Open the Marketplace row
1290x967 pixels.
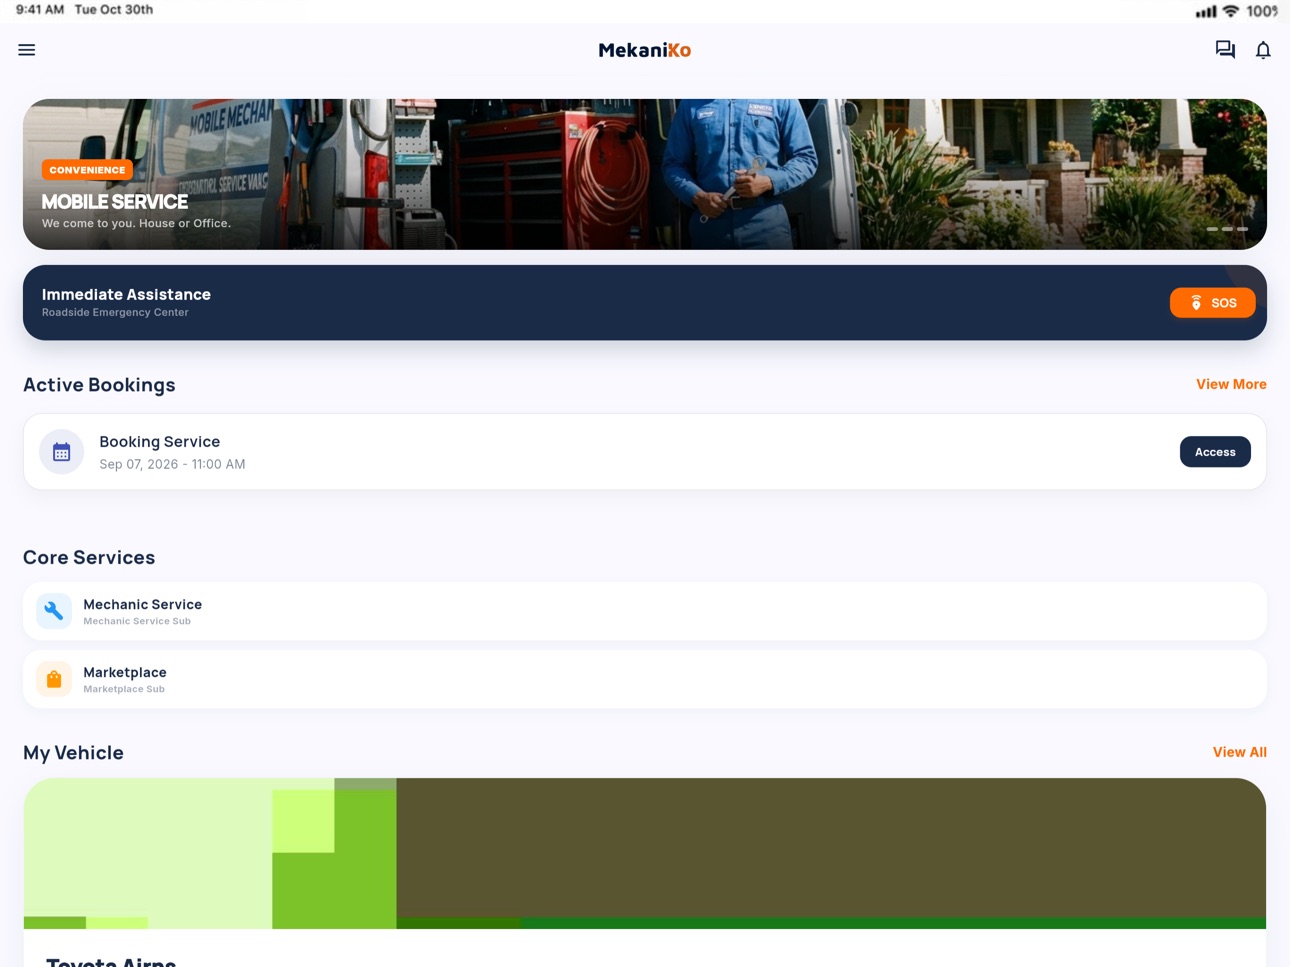coord(645,679)
